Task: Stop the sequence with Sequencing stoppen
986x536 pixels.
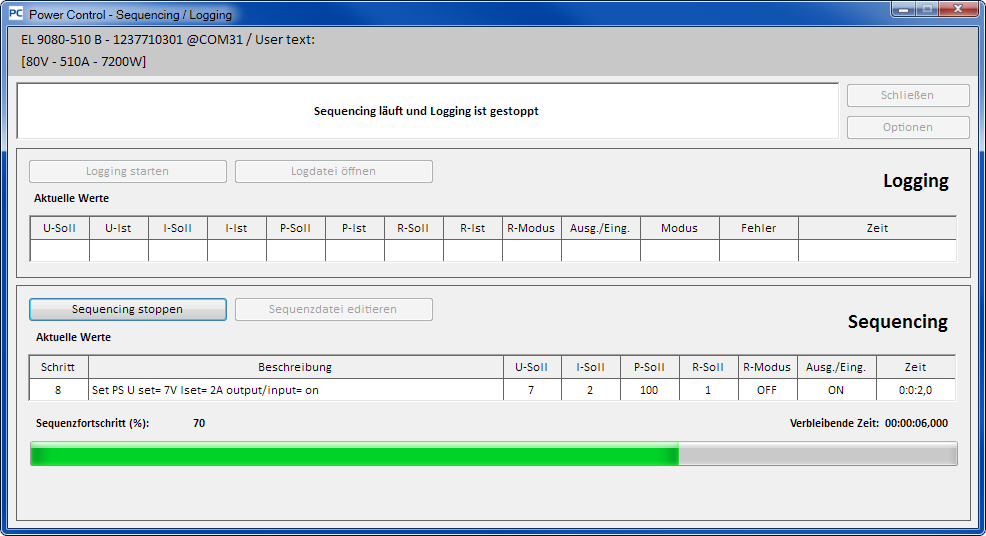Action: [128, 309]
